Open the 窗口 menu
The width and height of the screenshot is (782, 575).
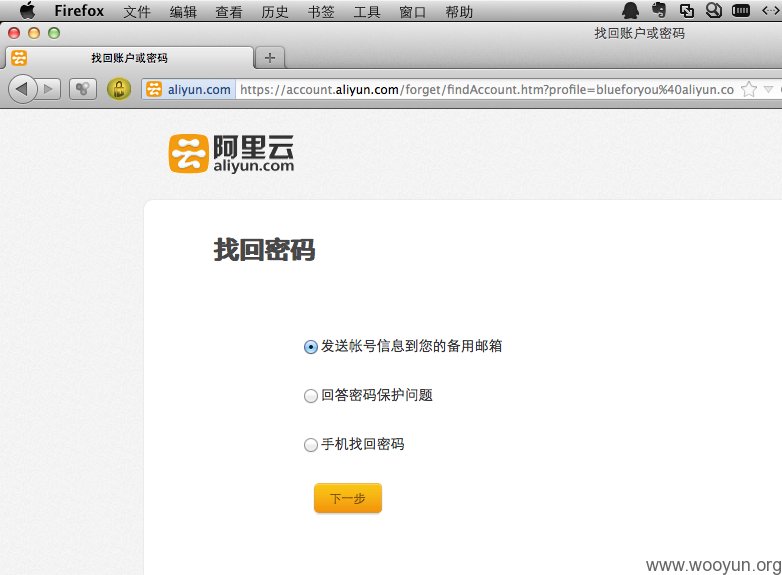click(412, 11)
